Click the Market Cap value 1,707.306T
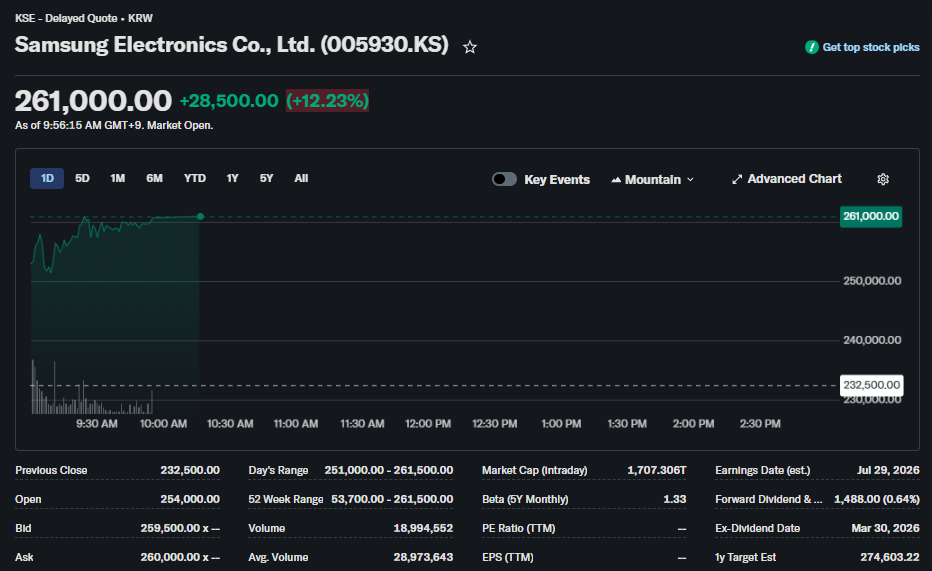 (657, 470)
